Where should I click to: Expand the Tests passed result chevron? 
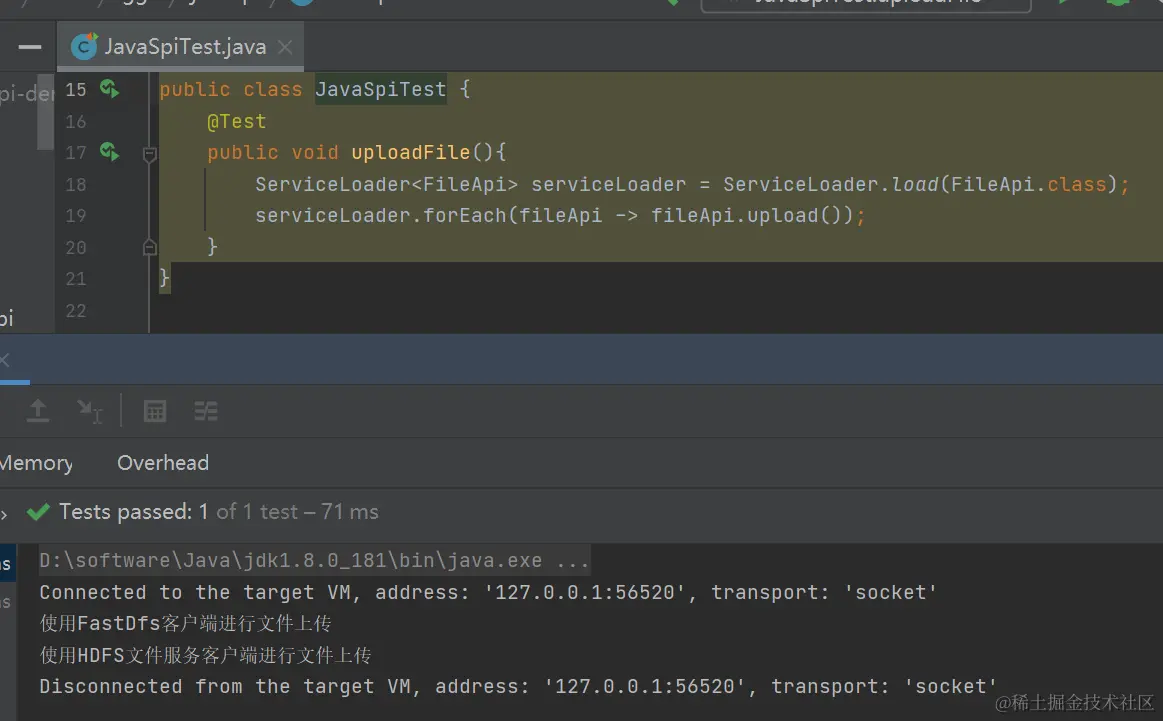[4, 513]
